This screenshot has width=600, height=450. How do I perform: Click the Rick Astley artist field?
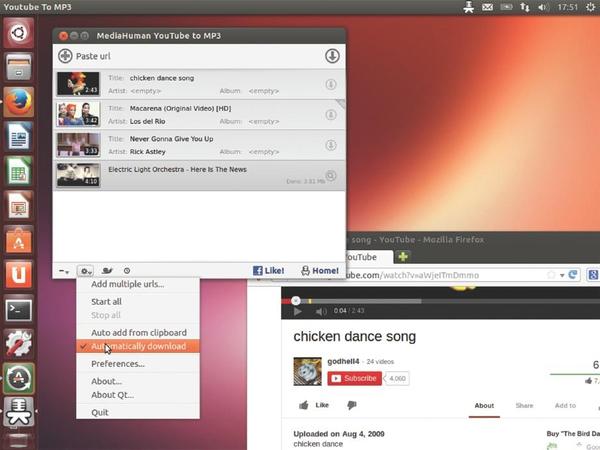(148, 152)
